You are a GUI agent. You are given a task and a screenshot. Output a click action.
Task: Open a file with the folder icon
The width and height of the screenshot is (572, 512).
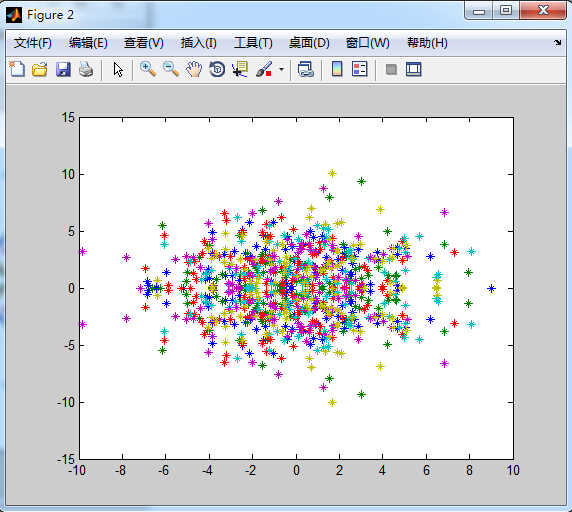[40, 69]
